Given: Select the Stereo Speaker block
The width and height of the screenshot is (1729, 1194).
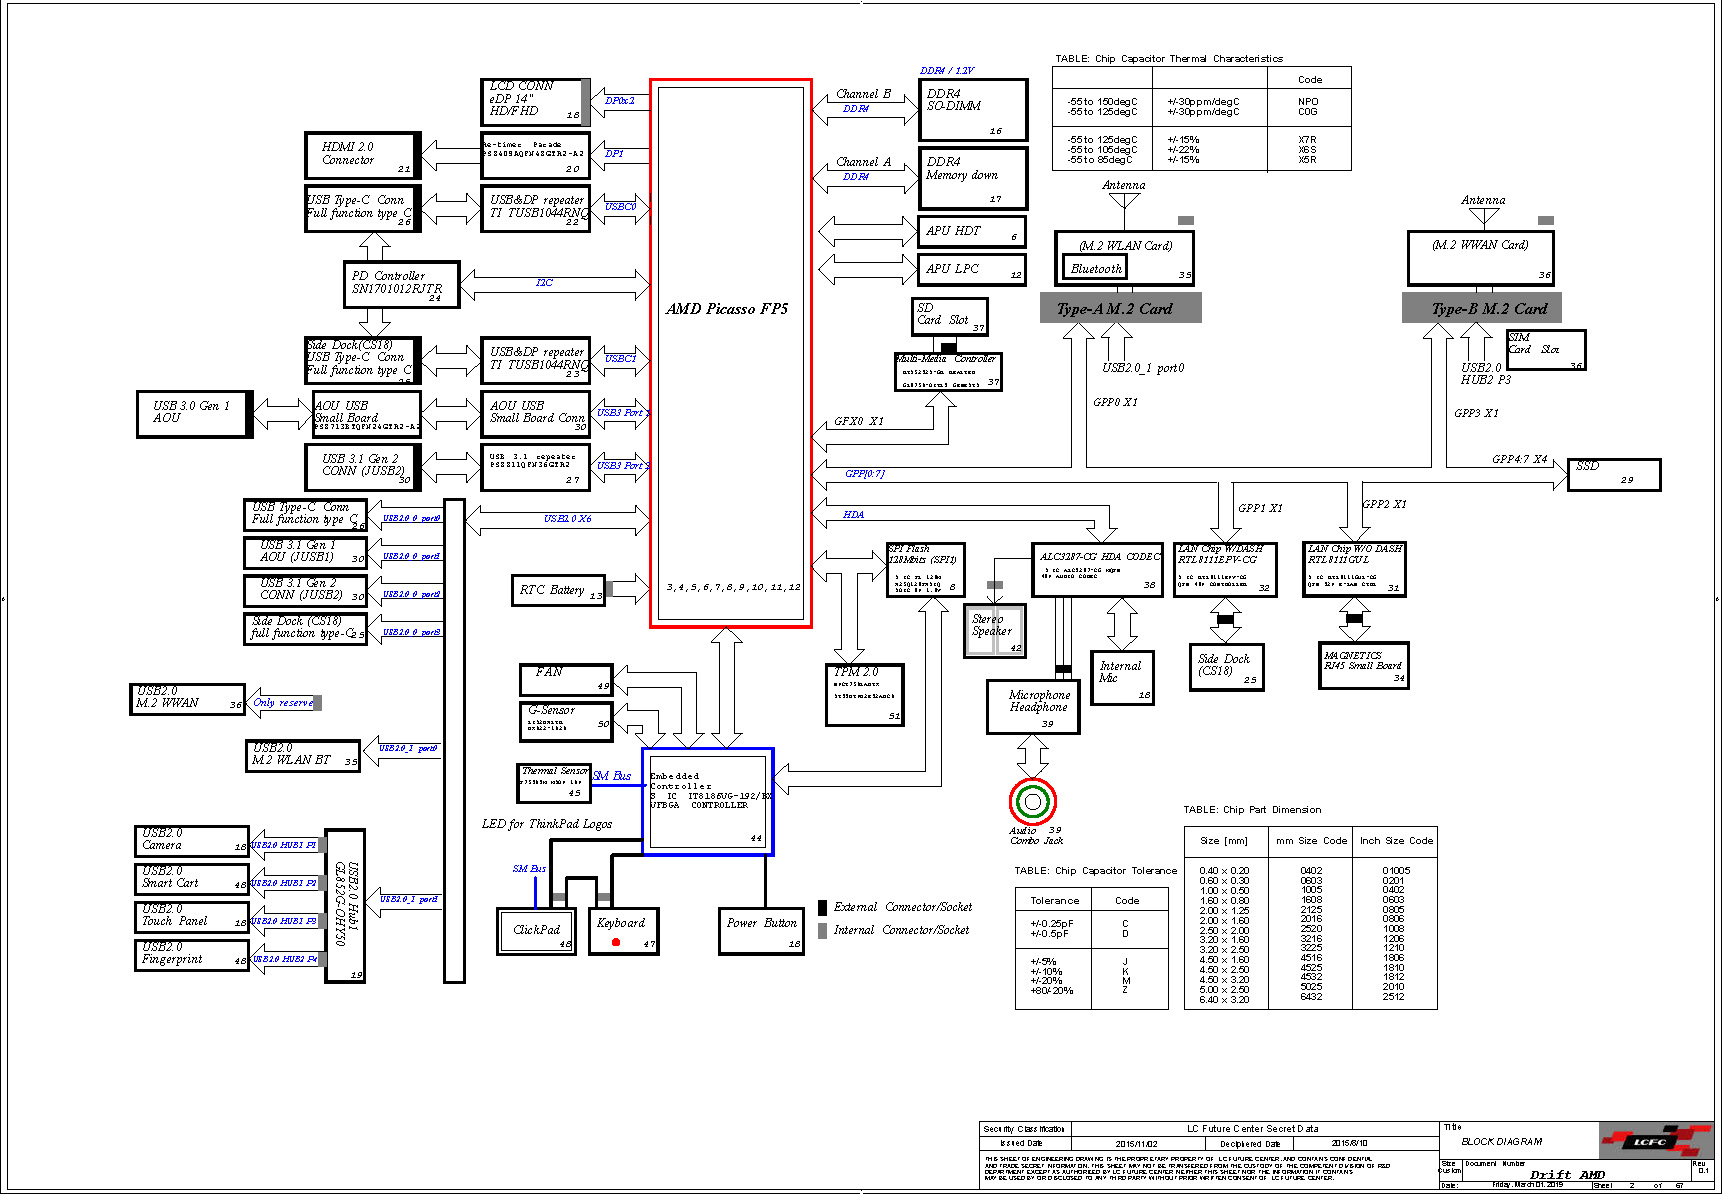Looking at the screenshot, I should point(994,631).
